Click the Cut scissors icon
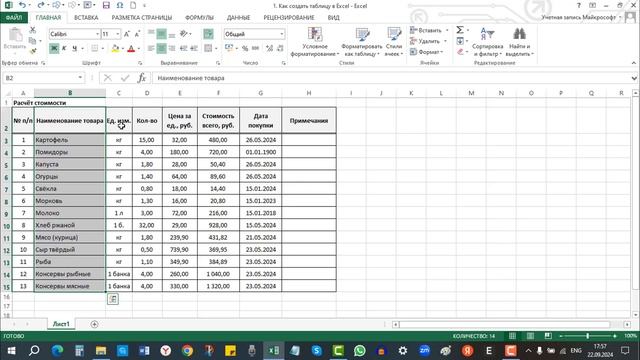The image size is (640, 360). [x=33, y=30]
